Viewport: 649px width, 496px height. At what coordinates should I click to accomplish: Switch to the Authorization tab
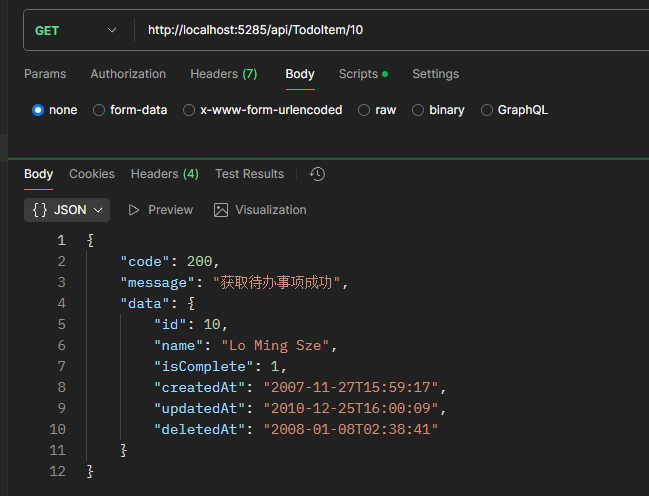[x=128, y=74]
